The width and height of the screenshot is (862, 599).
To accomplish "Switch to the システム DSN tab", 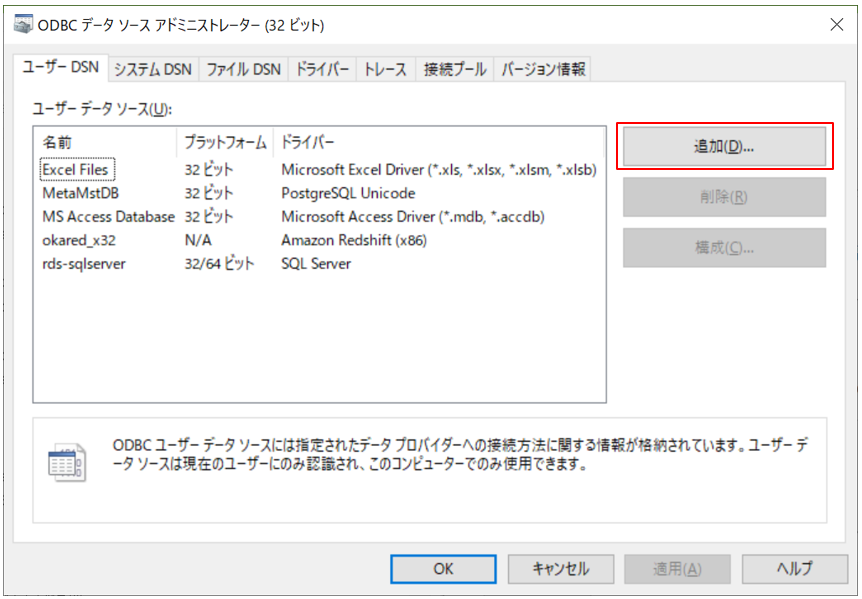I will click(x=153, y=69).
